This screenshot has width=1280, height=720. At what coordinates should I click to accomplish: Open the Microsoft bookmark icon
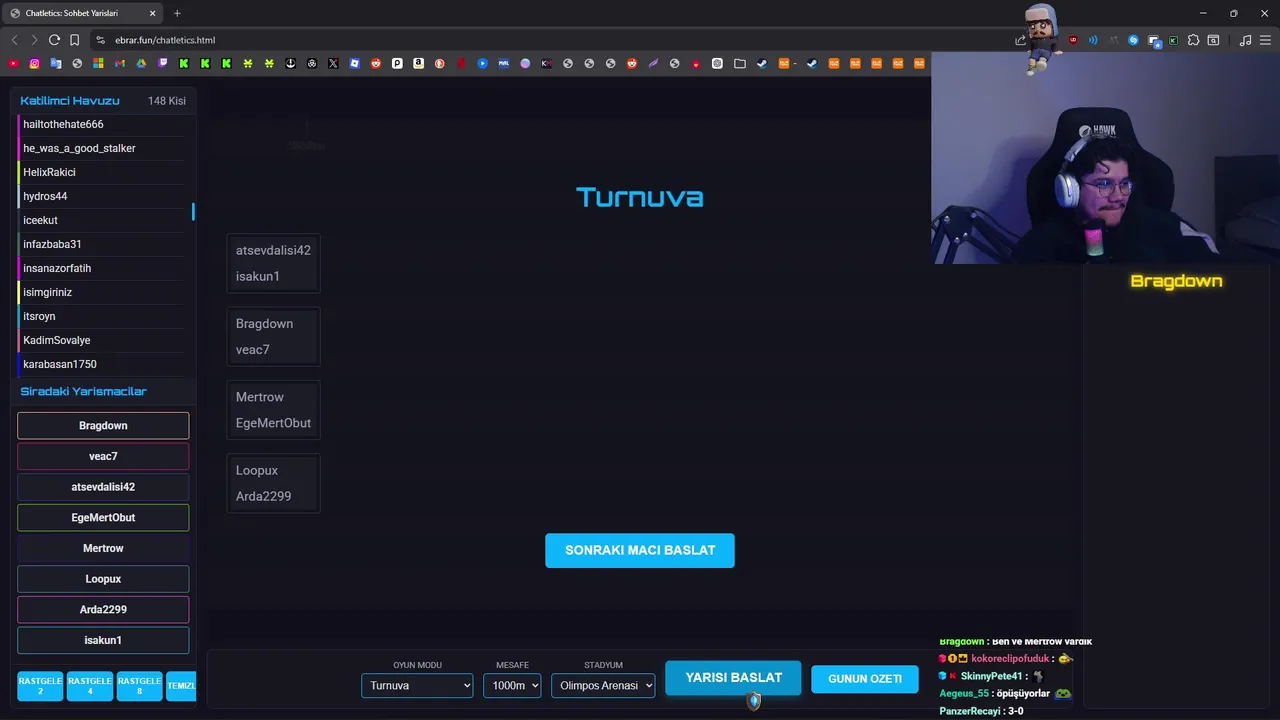tap(98, 63)
